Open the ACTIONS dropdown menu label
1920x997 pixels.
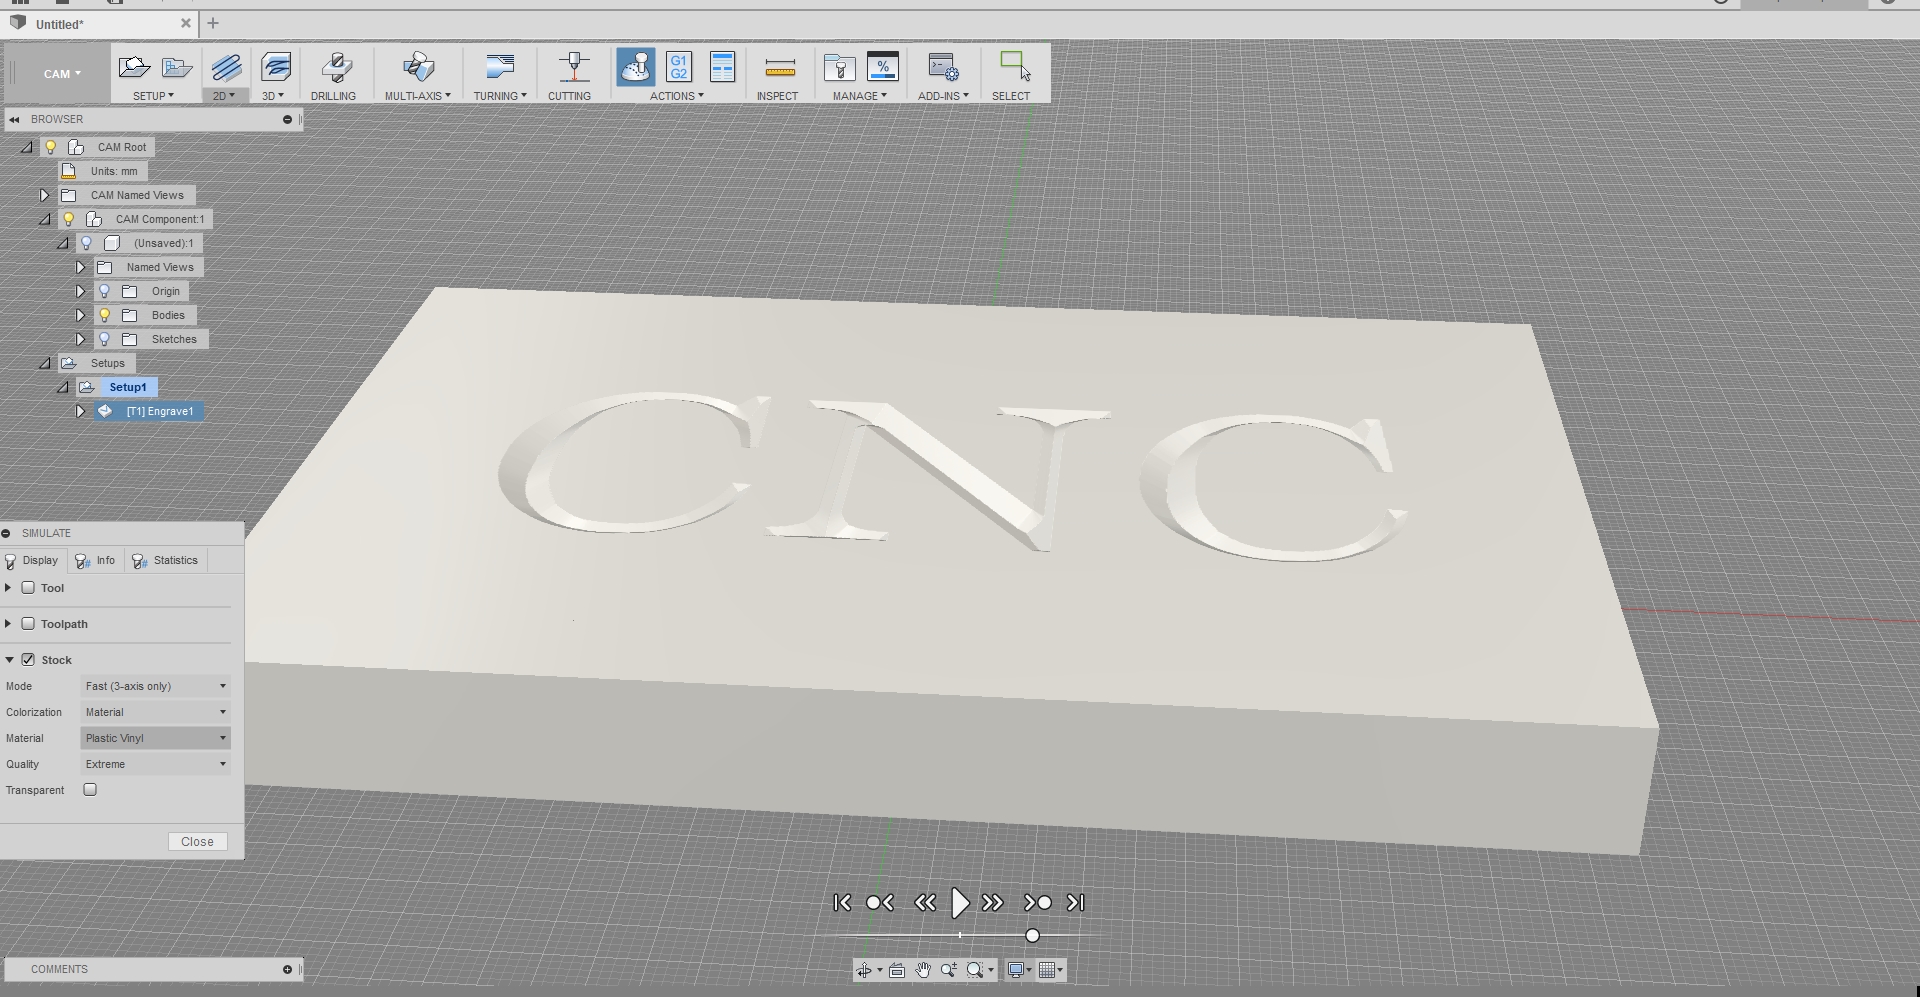point(676,96)
